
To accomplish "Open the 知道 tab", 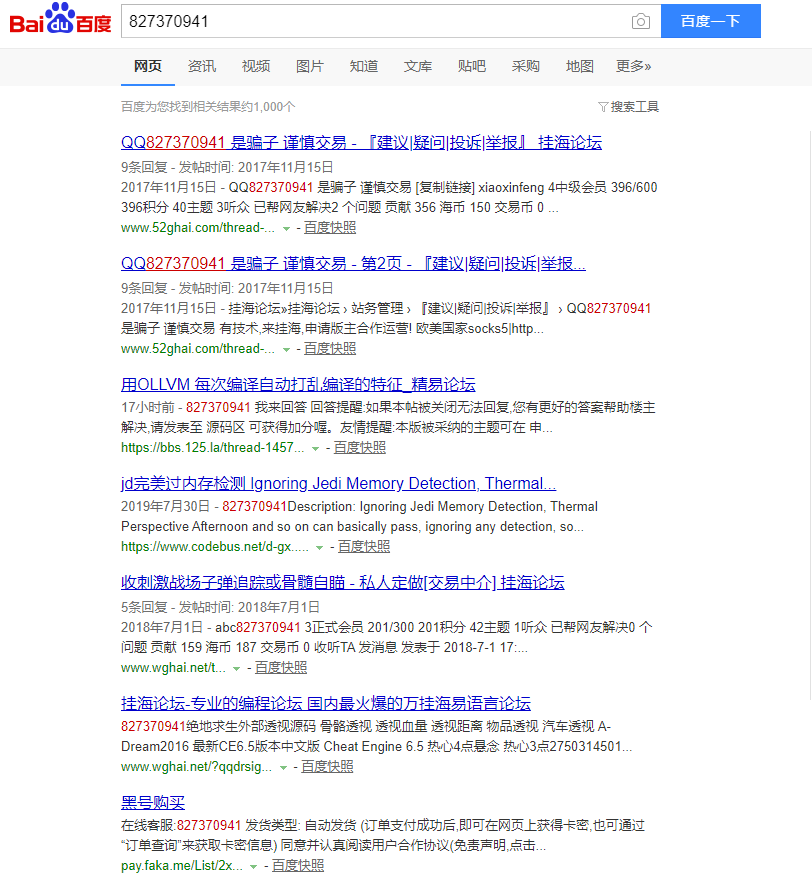I will (364, 66).
